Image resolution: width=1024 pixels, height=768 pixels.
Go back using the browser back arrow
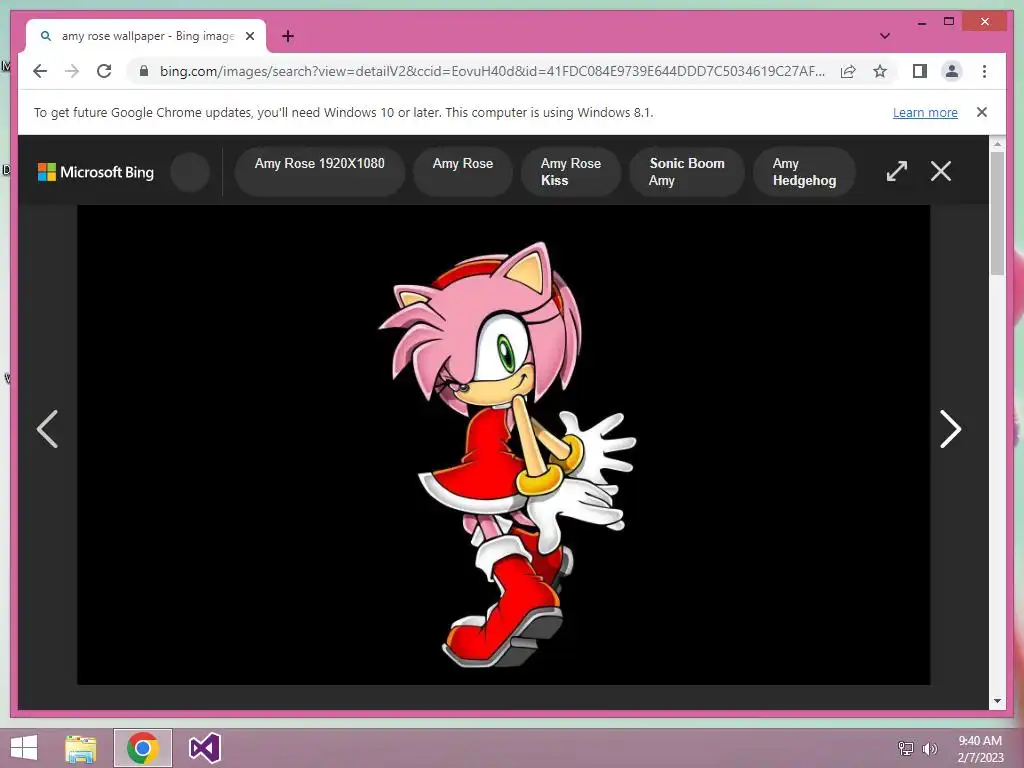[x=40, y=71]
